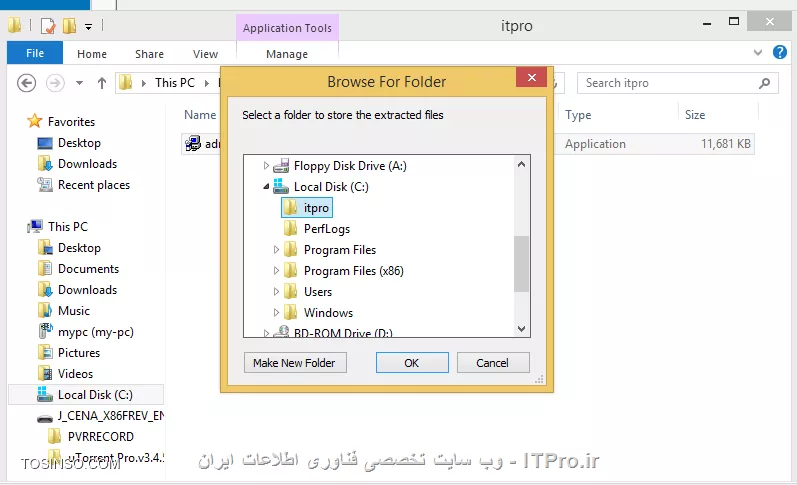Expand the Program Files (x86) folder node

(x=276, y=270)
